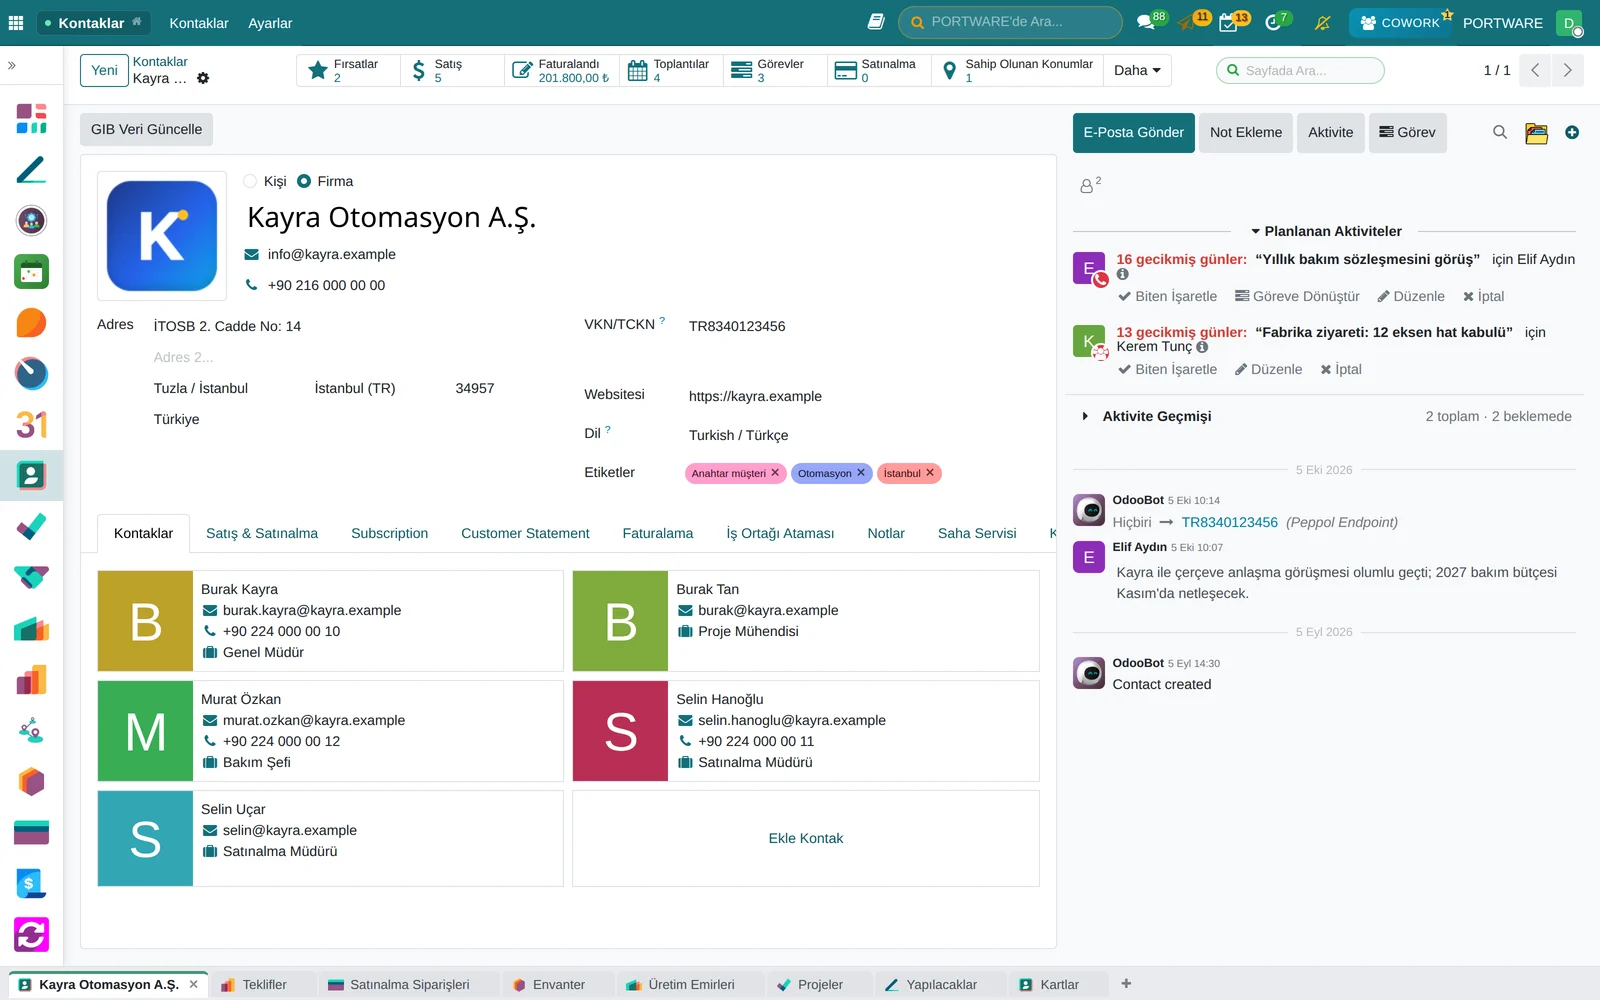Image resolution: width=1600 pixels, height=1000 pixels.
Task: Remove the Anahtar müşteri tag
Action: [775, 473]
